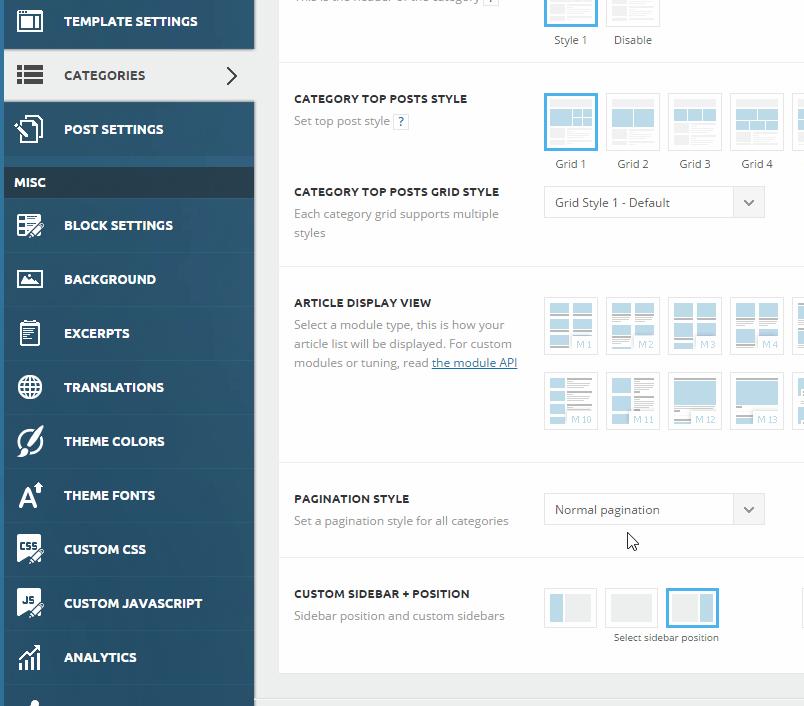Choose Grid 2 top posts style

[633, 122]
